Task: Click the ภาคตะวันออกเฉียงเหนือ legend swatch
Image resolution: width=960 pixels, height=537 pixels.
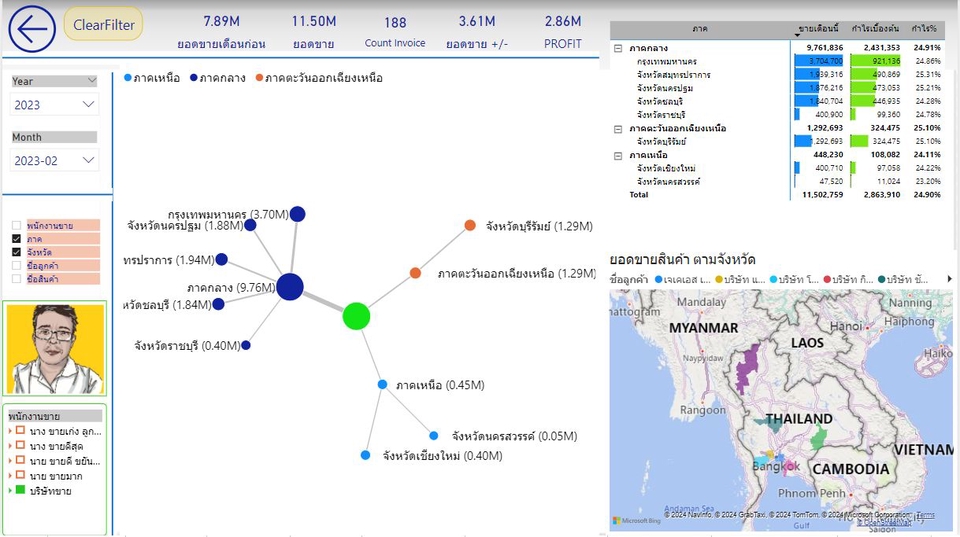Action: 260,78
